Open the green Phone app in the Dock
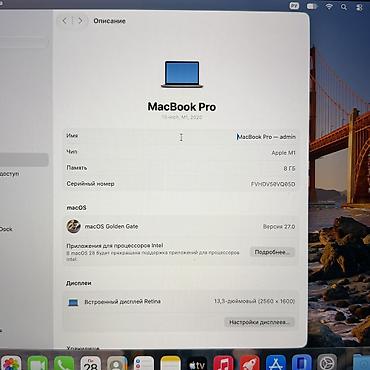 point(64,363)
